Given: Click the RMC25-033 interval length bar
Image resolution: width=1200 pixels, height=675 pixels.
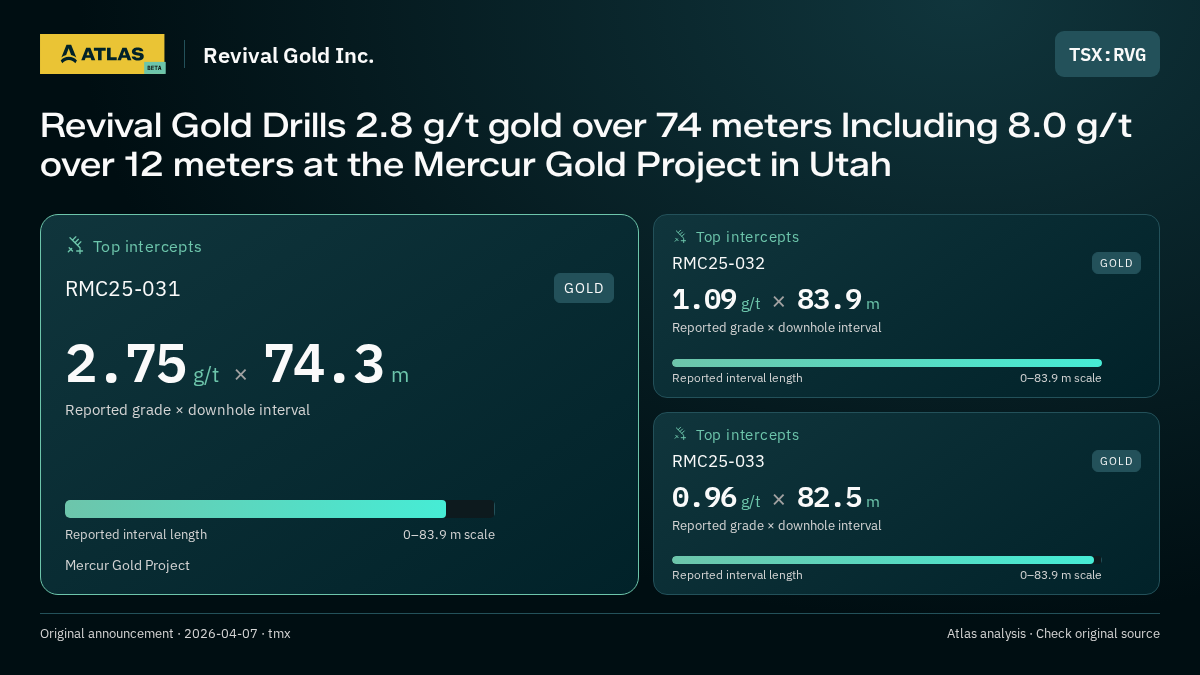Looking at the screenshot, I should click(887, 560).
